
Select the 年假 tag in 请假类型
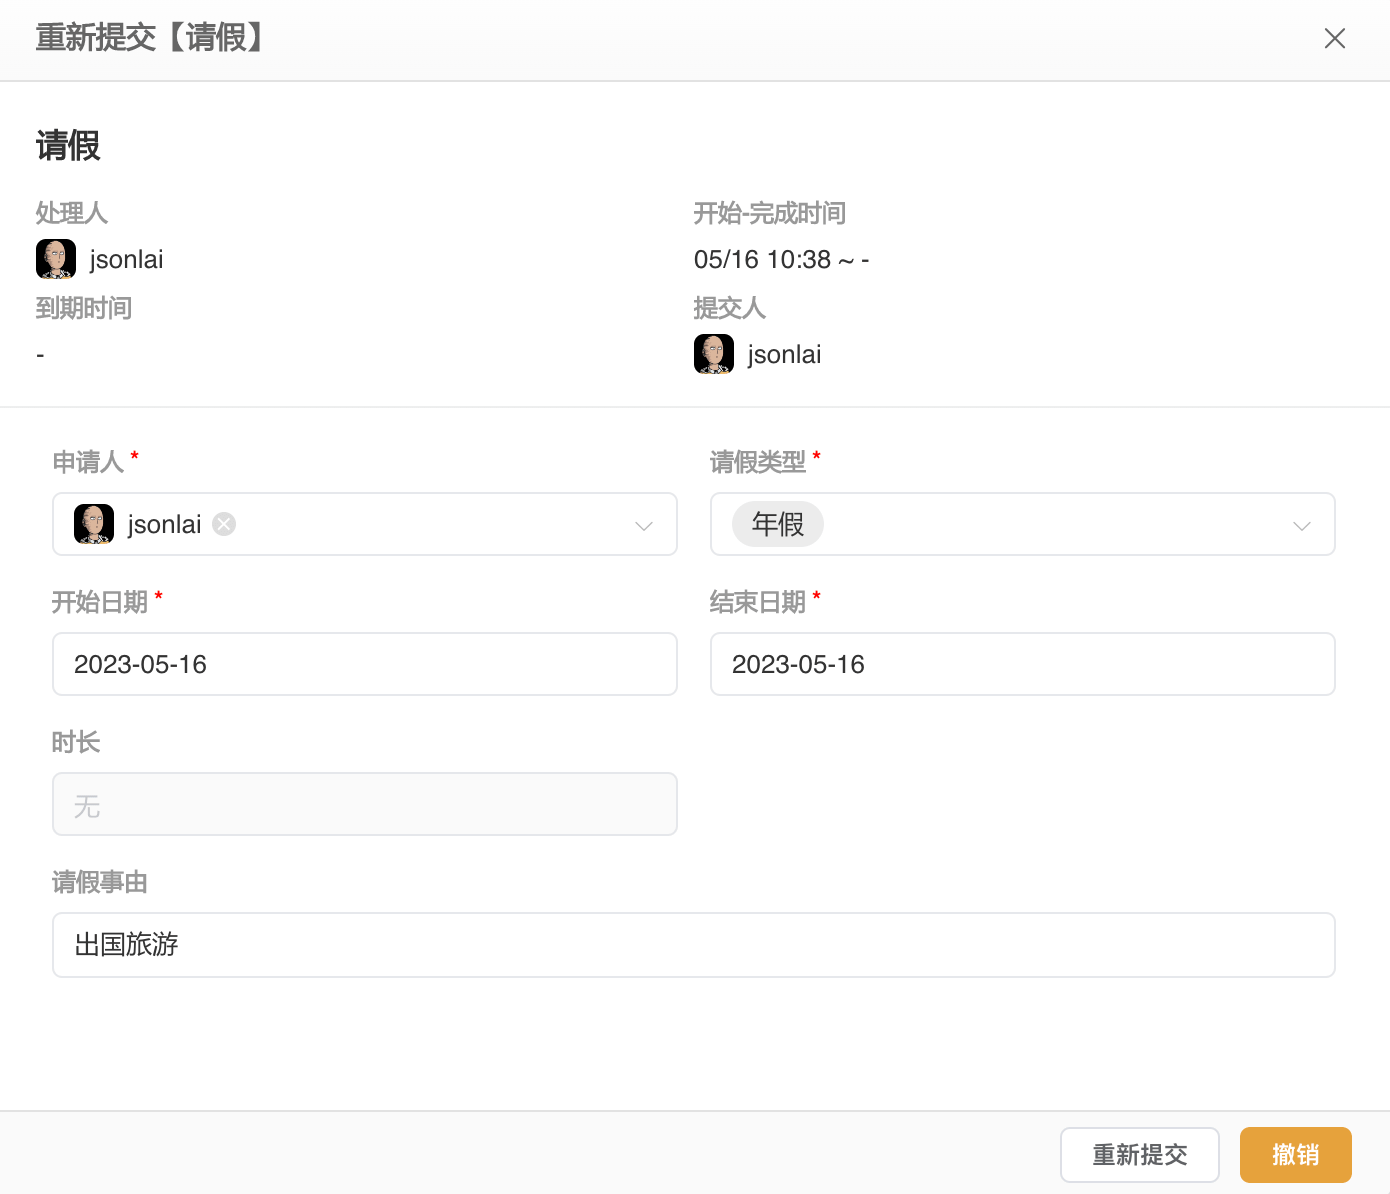[x=777, y=524]
